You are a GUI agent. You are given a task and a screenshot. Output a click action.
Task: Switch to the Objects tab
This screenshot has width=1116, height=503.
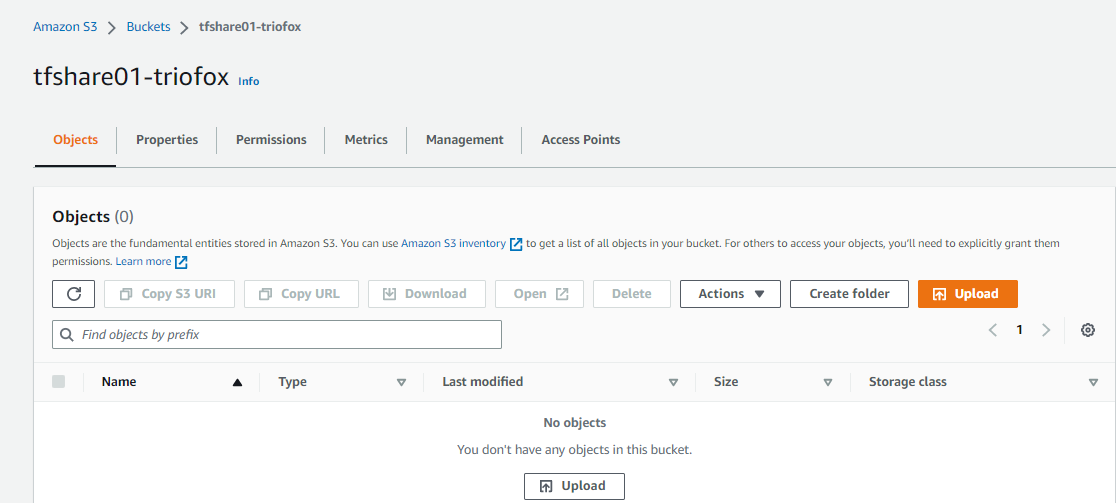75,140
